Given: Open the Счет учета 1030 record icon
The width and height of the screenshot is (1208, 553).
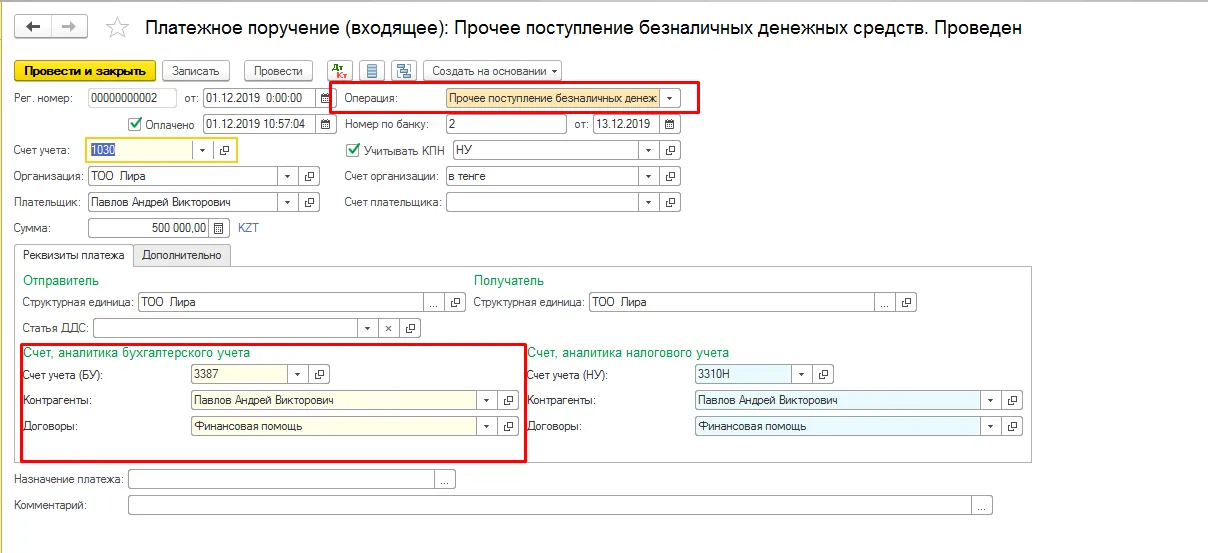Looking at the screenshot, I should [x=225, y=150].
